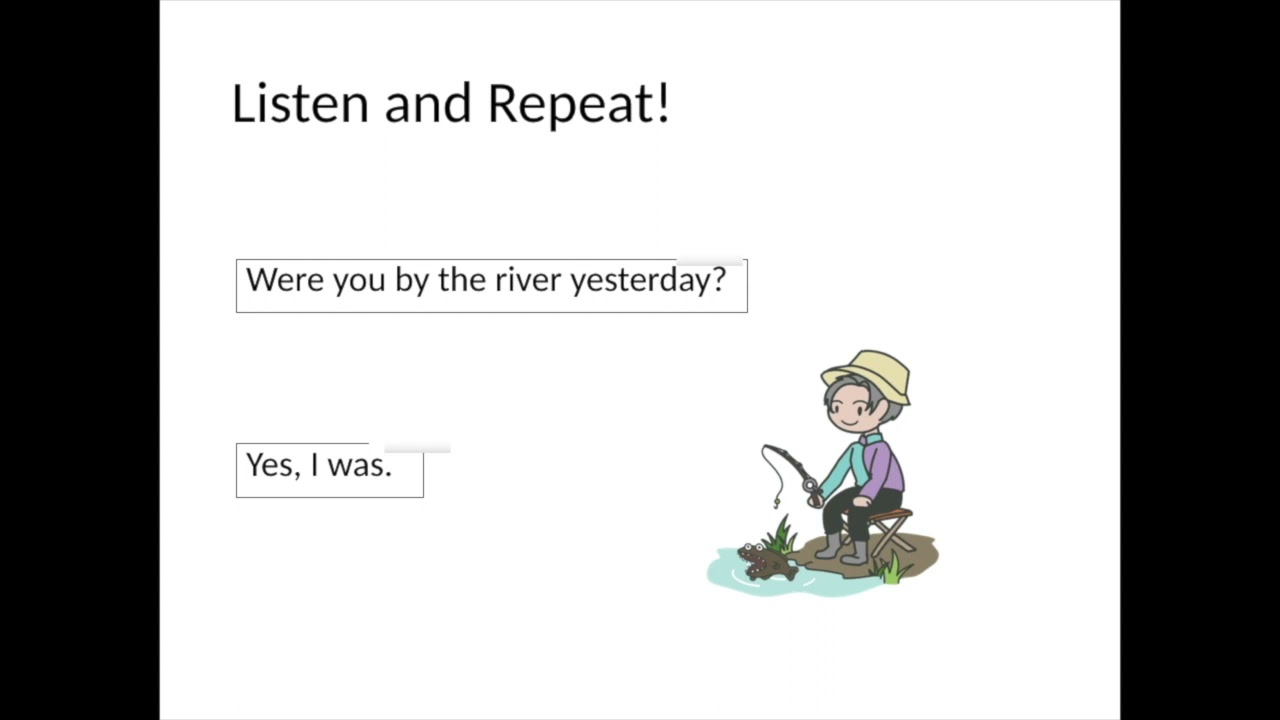Image resolution: width=1280 pixels, height=720 pixels.
Task: Click the green grass tuft beside the fish
Action: (780, 534)
